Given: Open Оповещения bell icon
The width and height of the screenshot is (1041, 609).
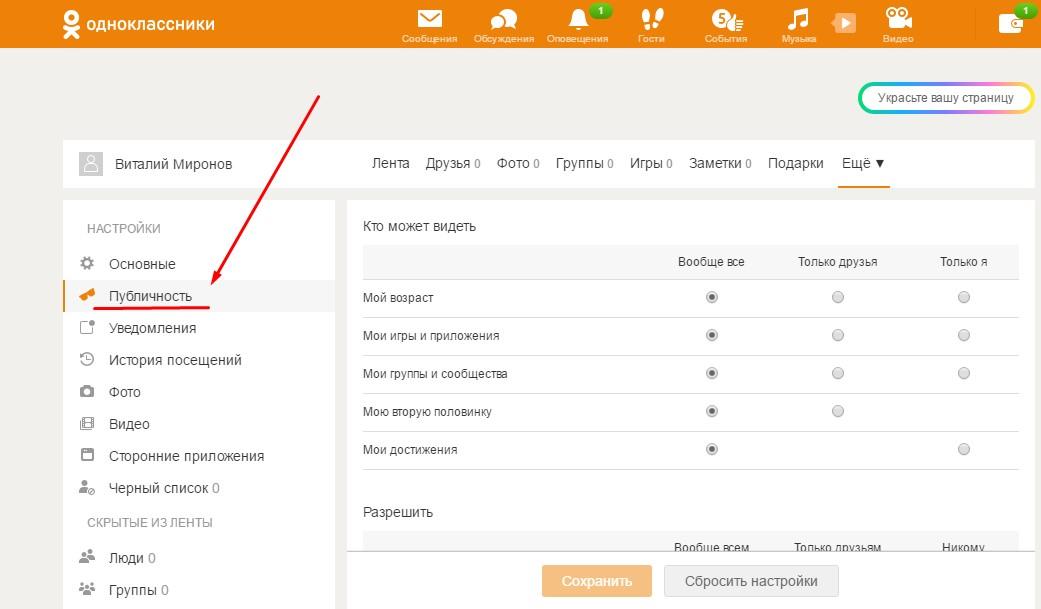Looking at the screenshot, I should coord(579,19).
